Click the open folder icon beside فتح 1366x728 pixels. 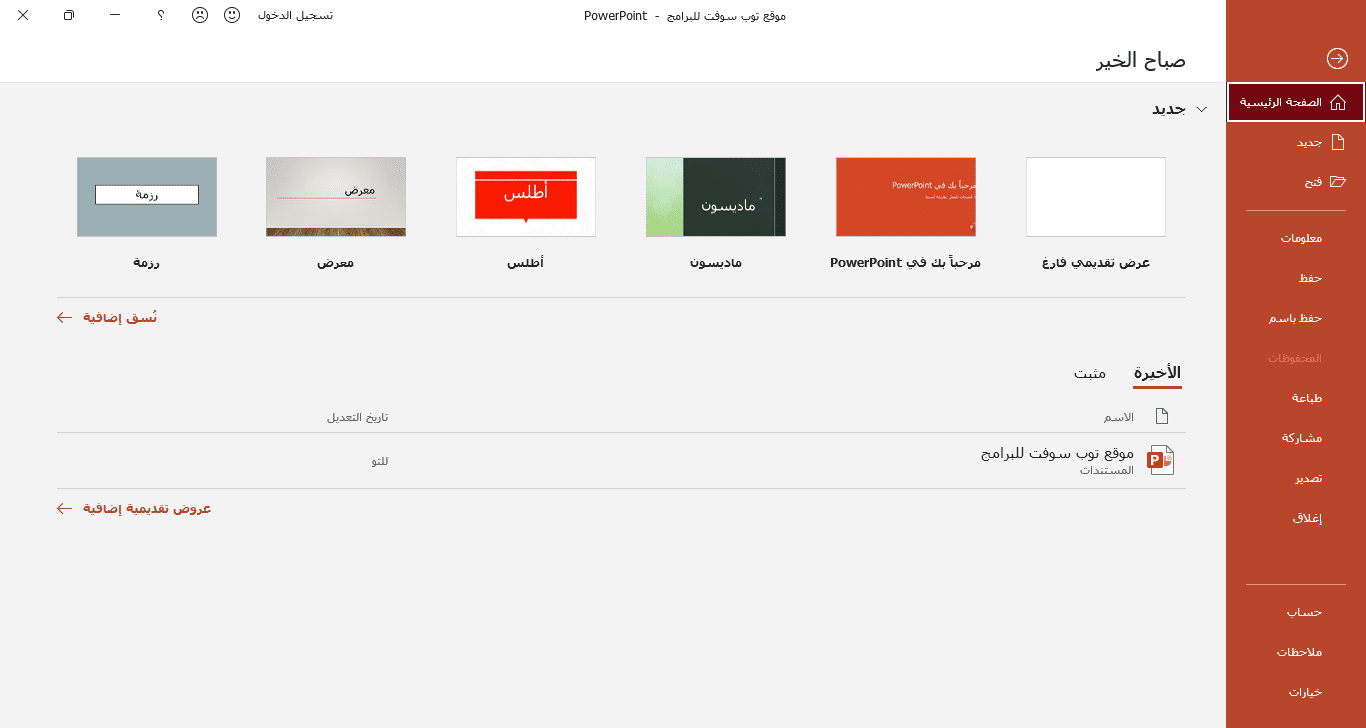pos(1338,182)
